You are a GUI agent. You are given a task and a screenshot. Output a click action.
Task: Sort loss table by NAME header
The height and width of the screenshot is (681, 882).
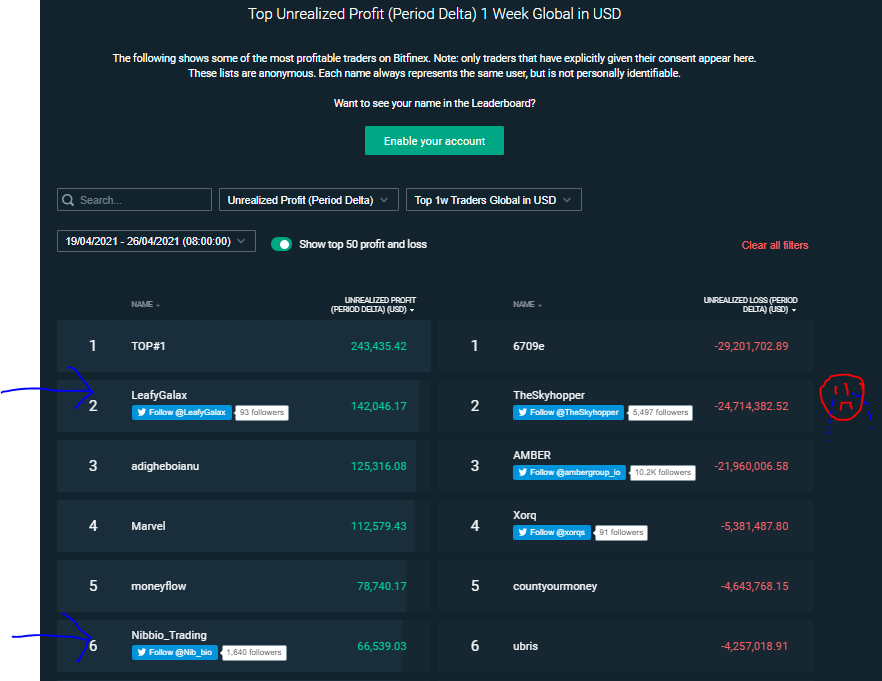coord(527,304)
